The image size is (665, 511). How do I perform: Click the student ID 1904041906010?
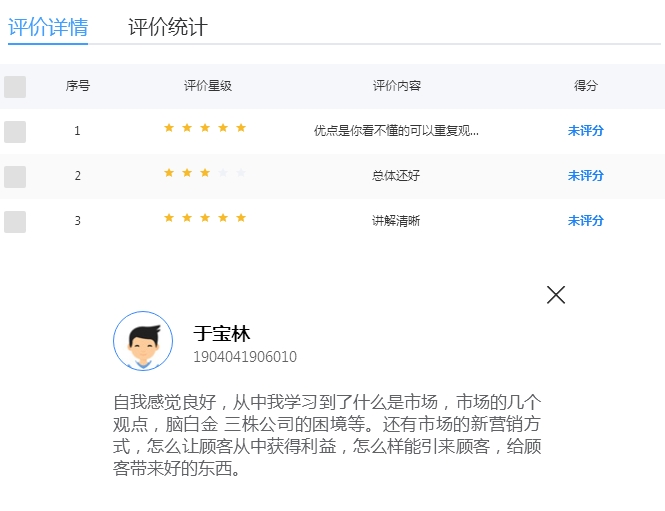(x=245, y=357)
